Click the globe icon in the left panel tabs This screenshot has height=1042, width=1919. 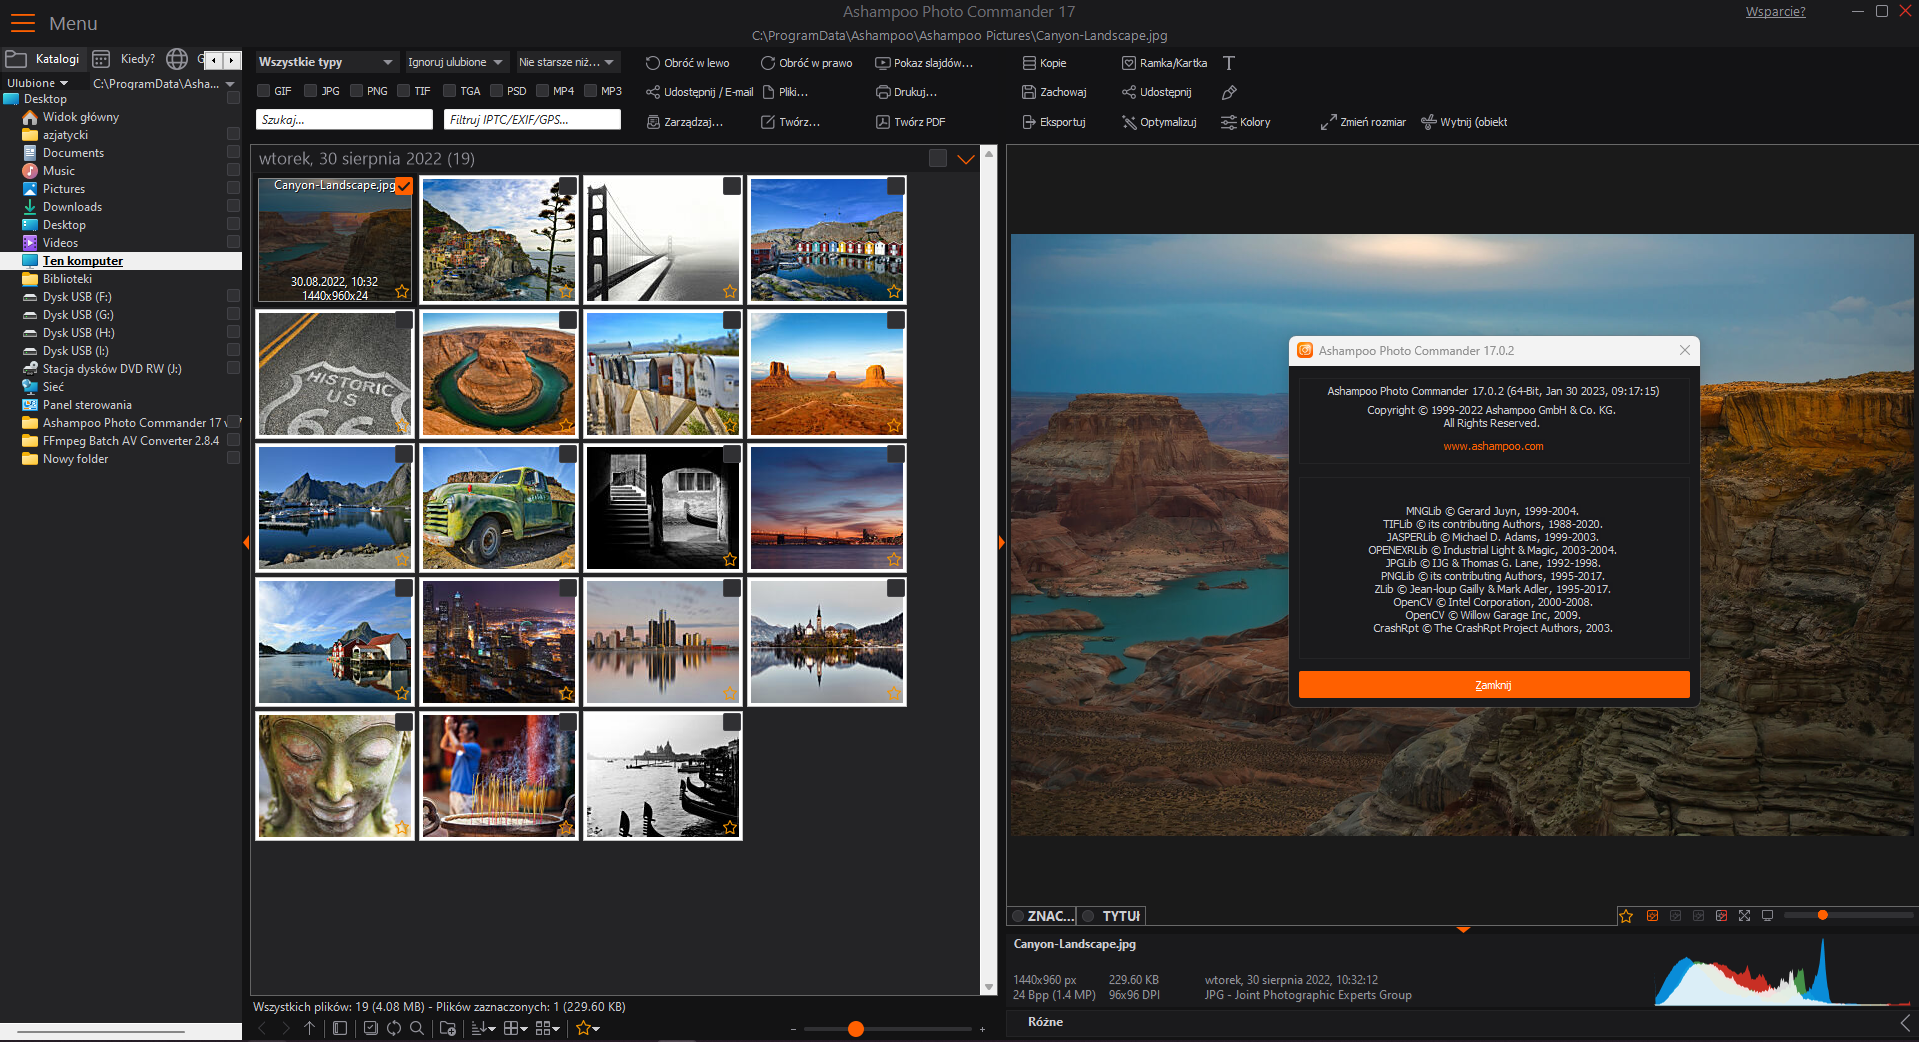point(177,59)
